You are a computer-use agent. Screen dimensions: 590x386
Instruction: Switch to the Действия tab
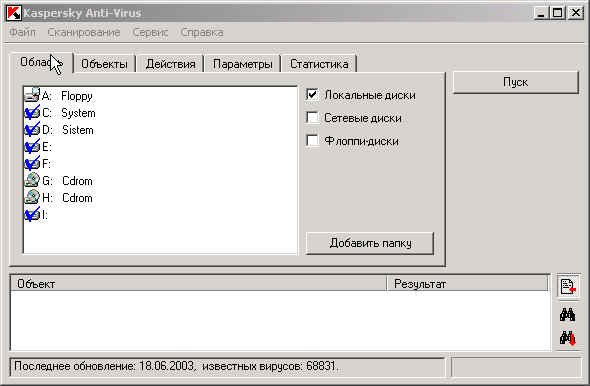170,64
